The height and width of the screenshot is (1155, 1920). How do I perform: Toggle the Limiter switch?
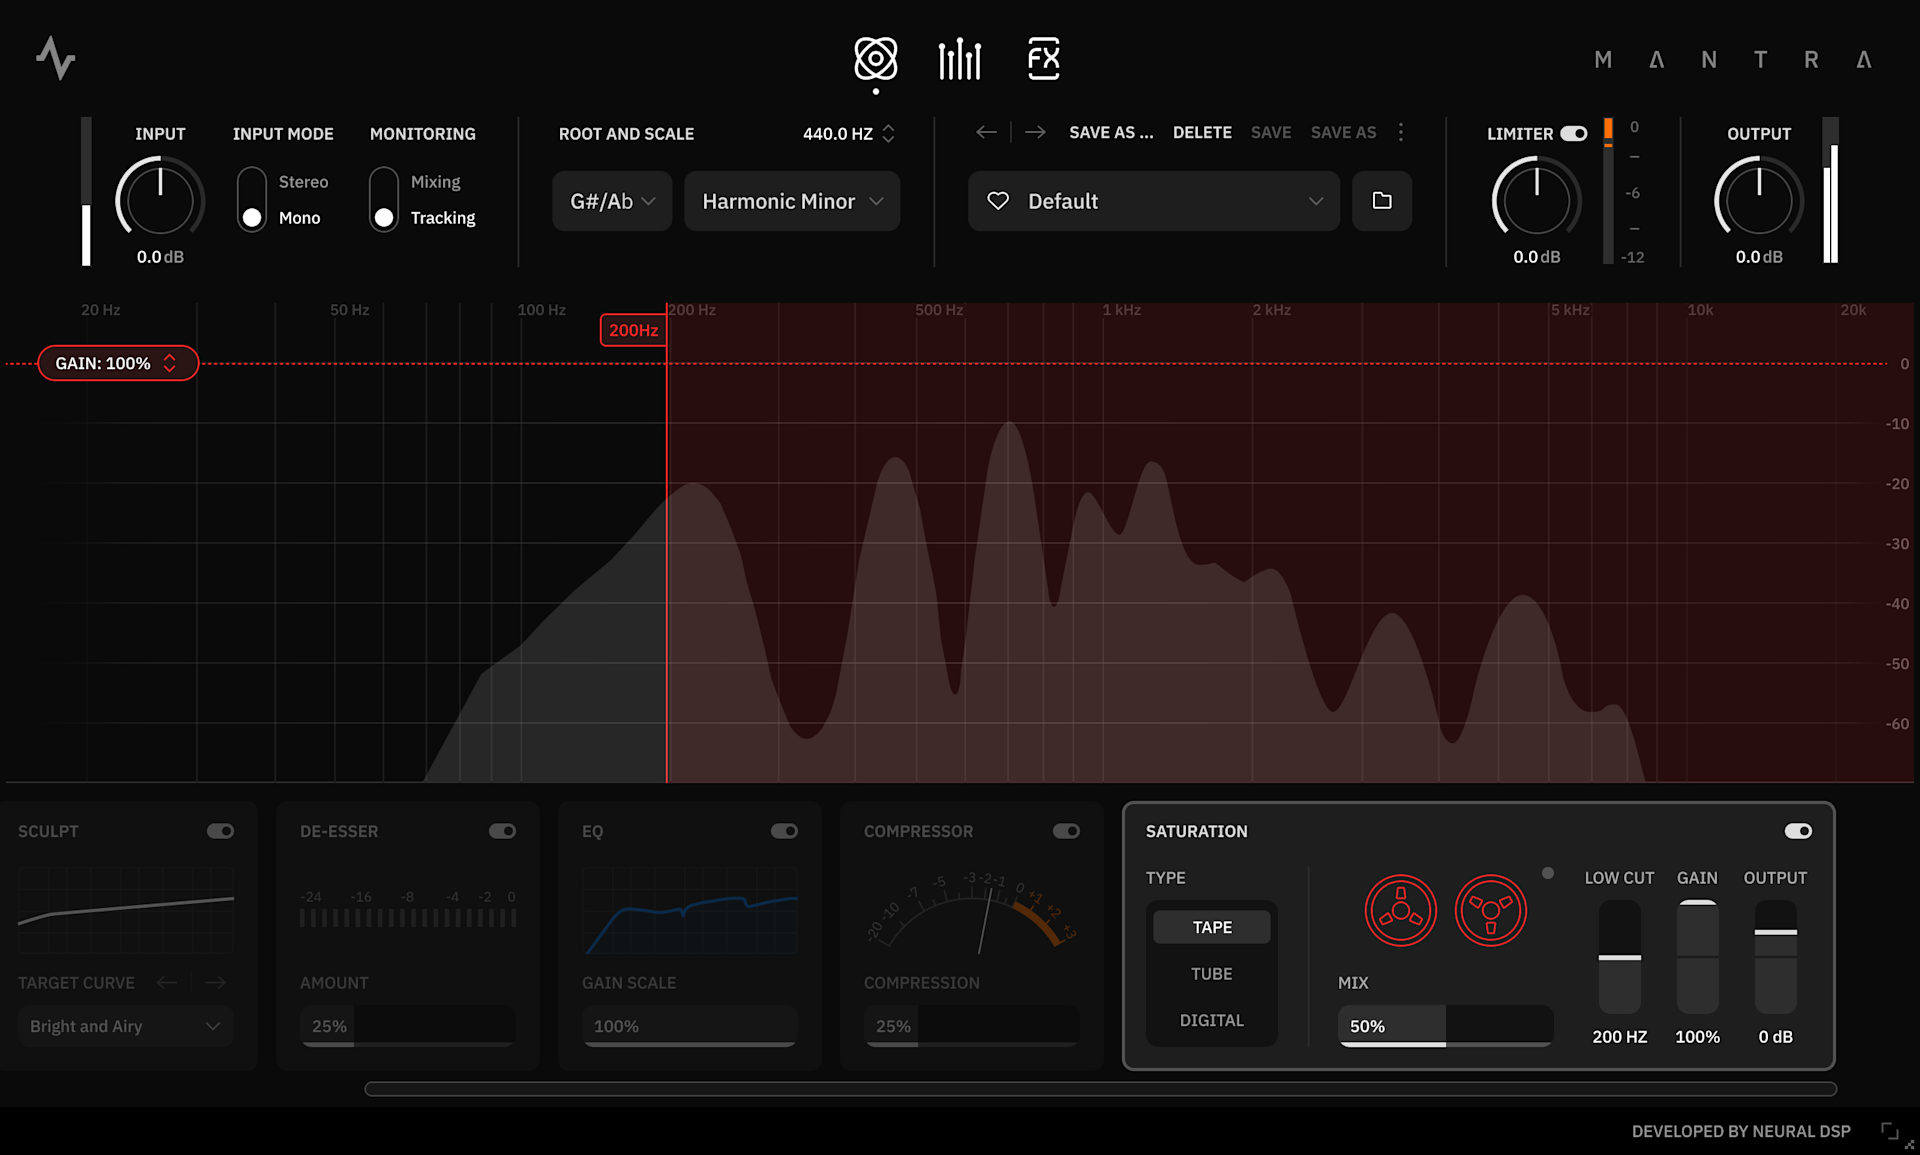point(1573,133)
